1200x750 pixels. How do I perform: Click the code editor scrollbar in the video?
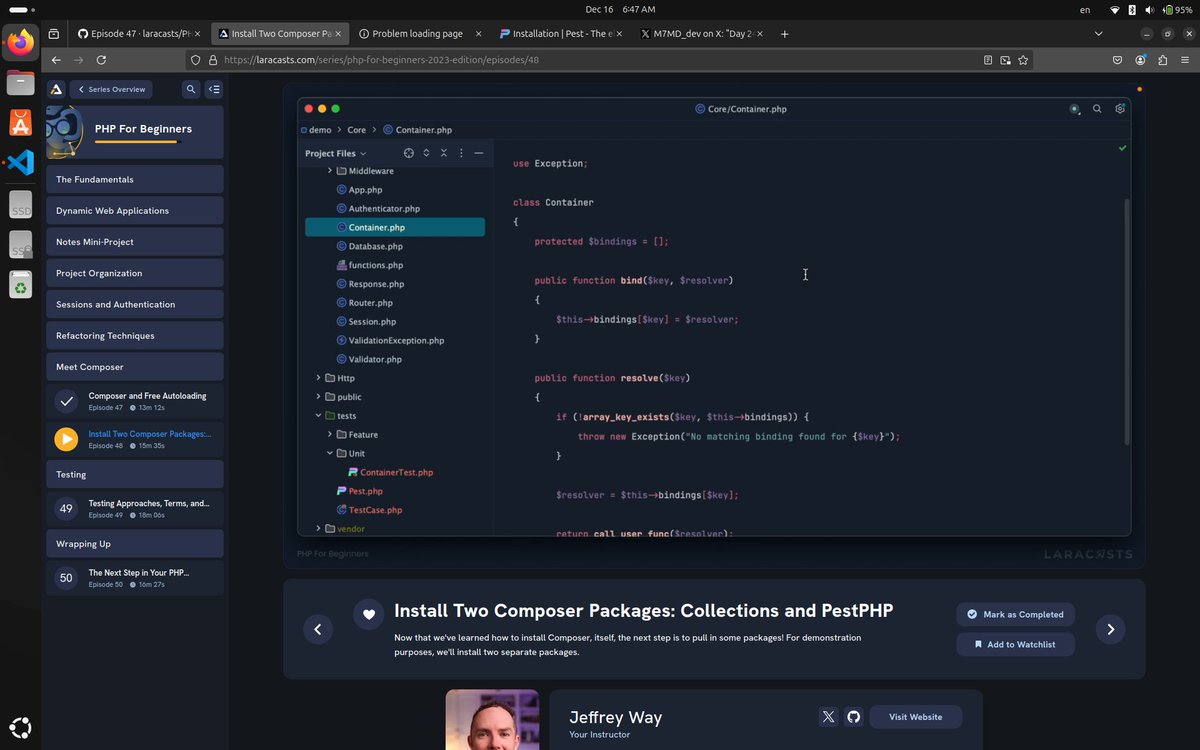1128,321
